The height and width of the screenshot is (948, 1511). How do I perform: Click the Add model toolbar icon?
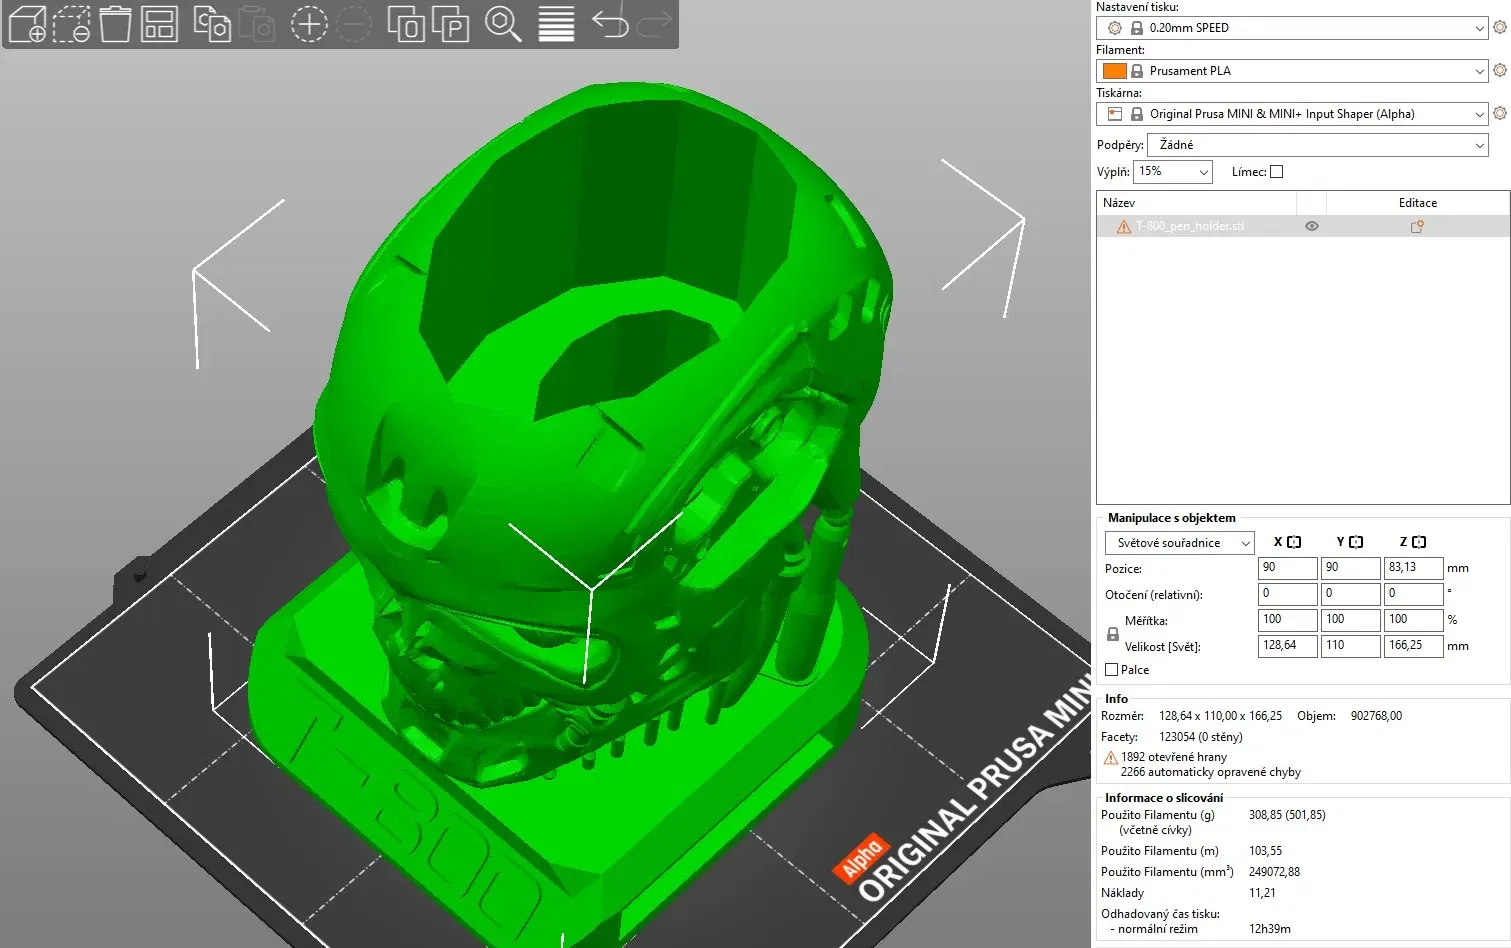coord(27,24)
